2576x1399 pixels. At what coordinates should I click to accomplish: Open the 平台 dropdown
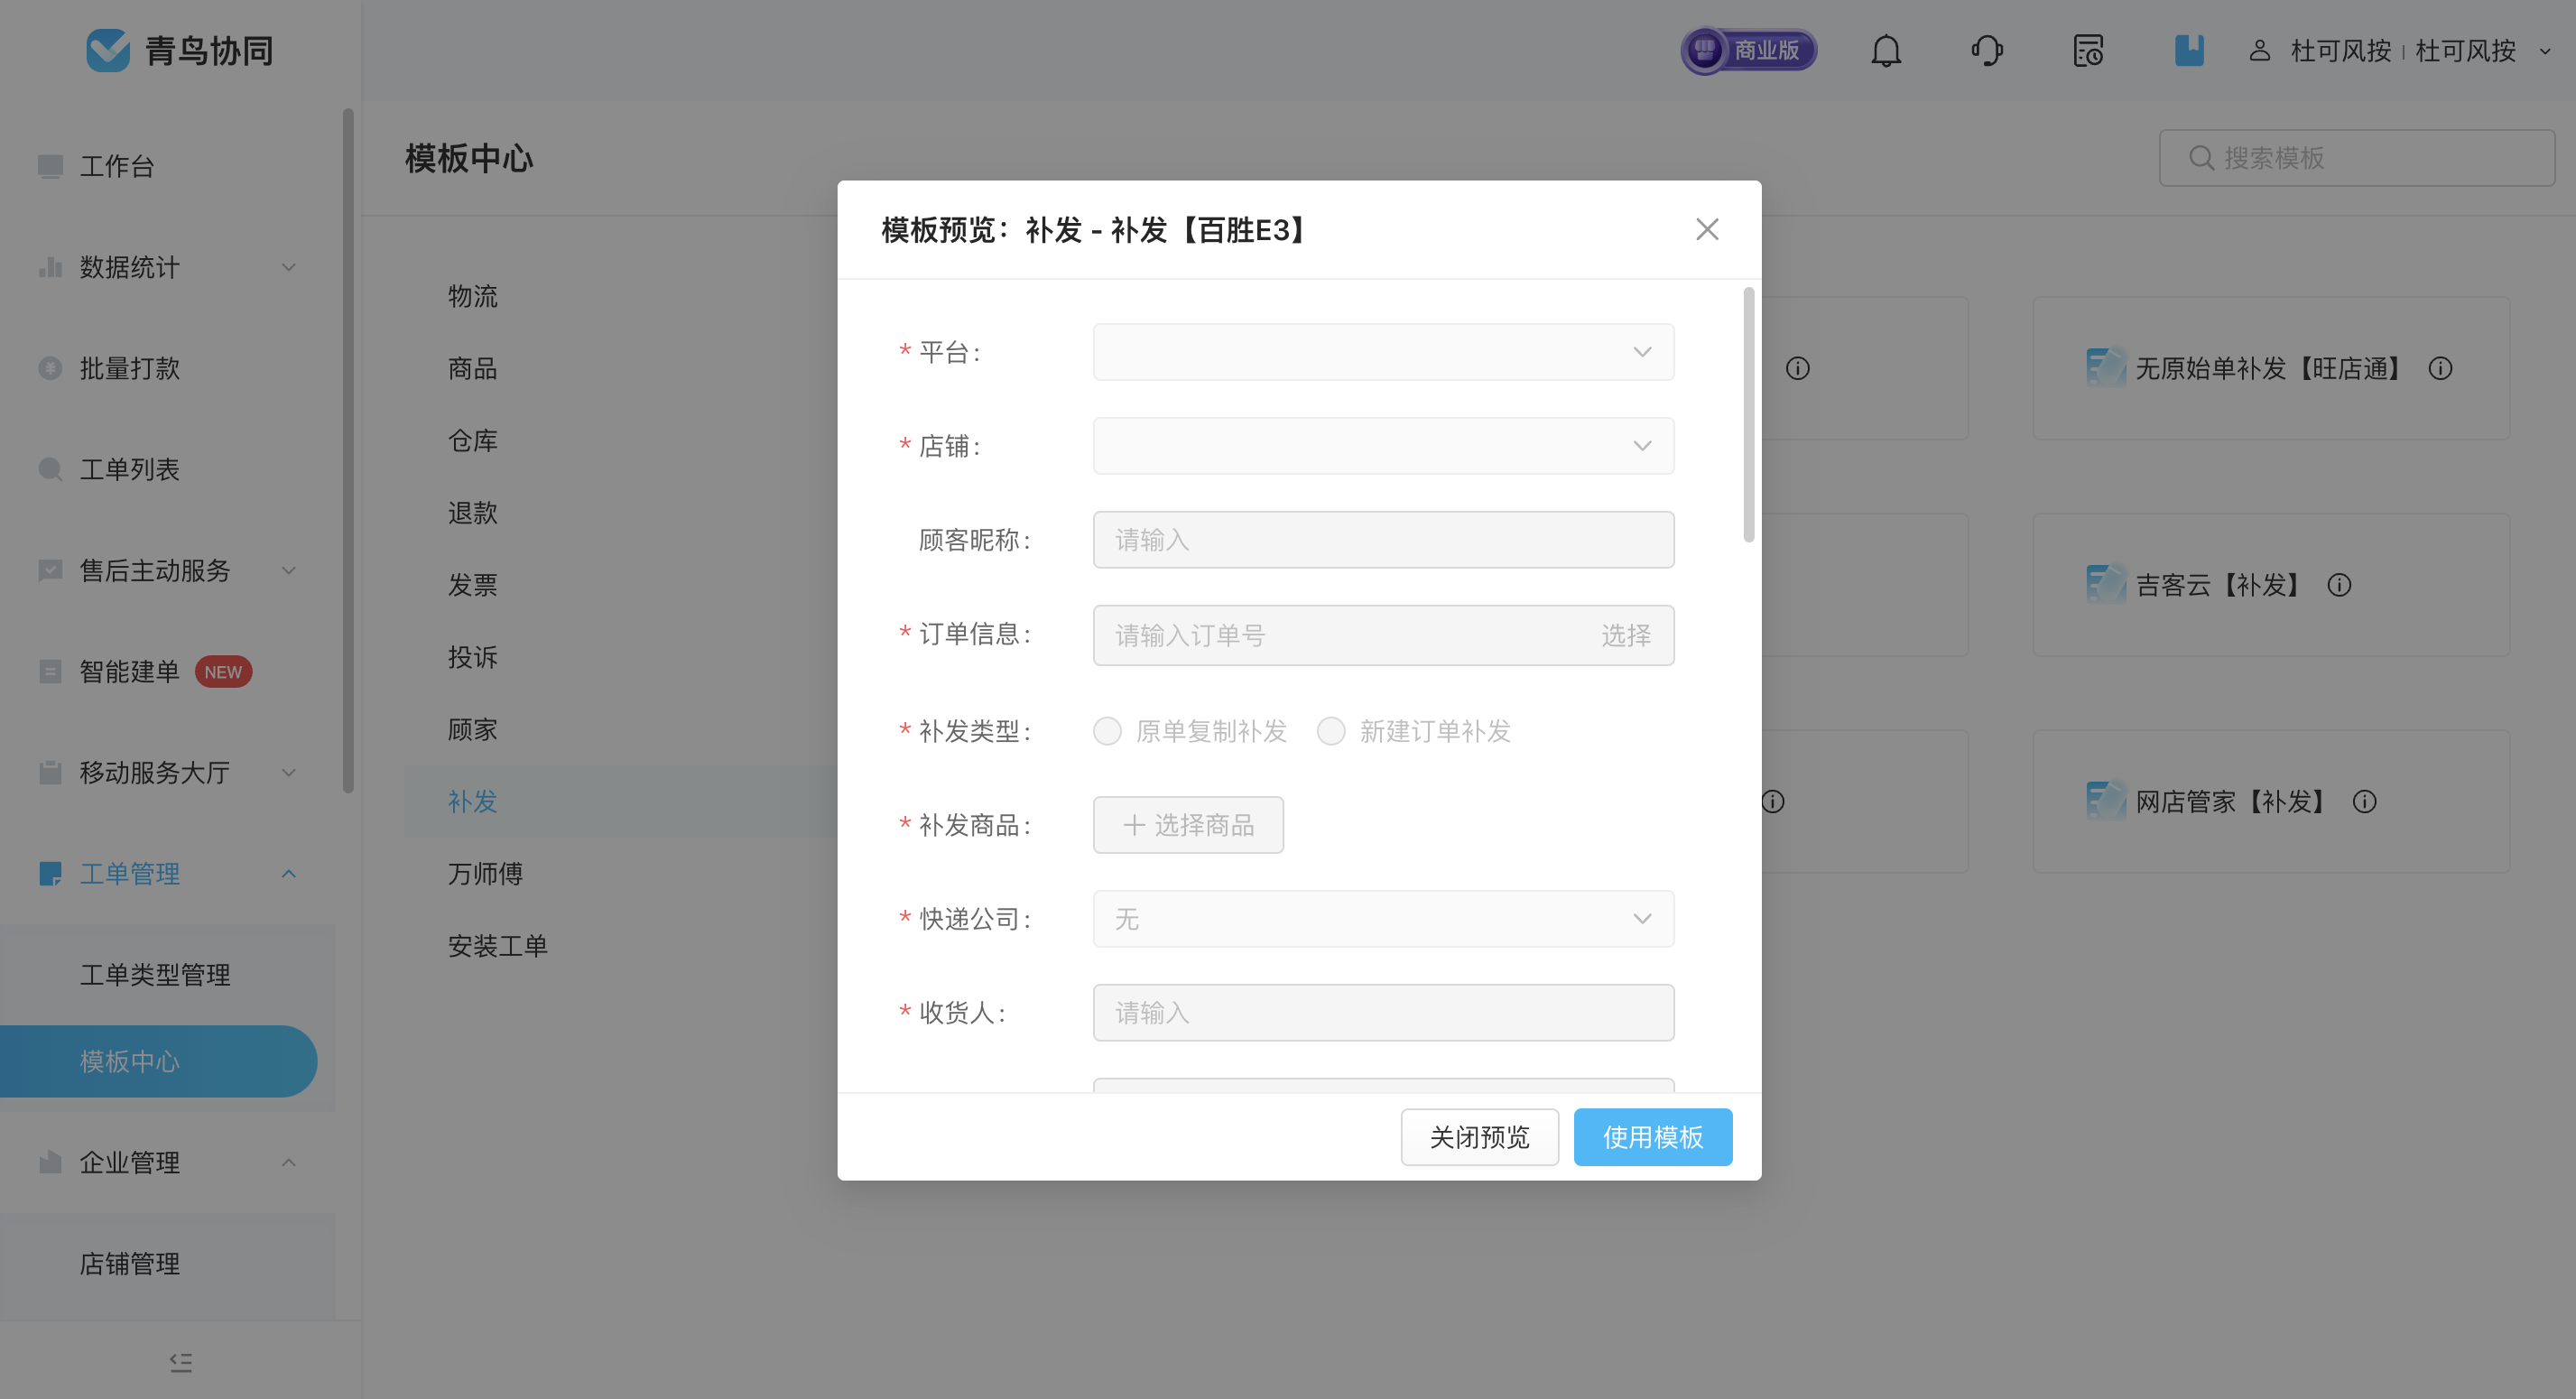(x=1383, y=352)
